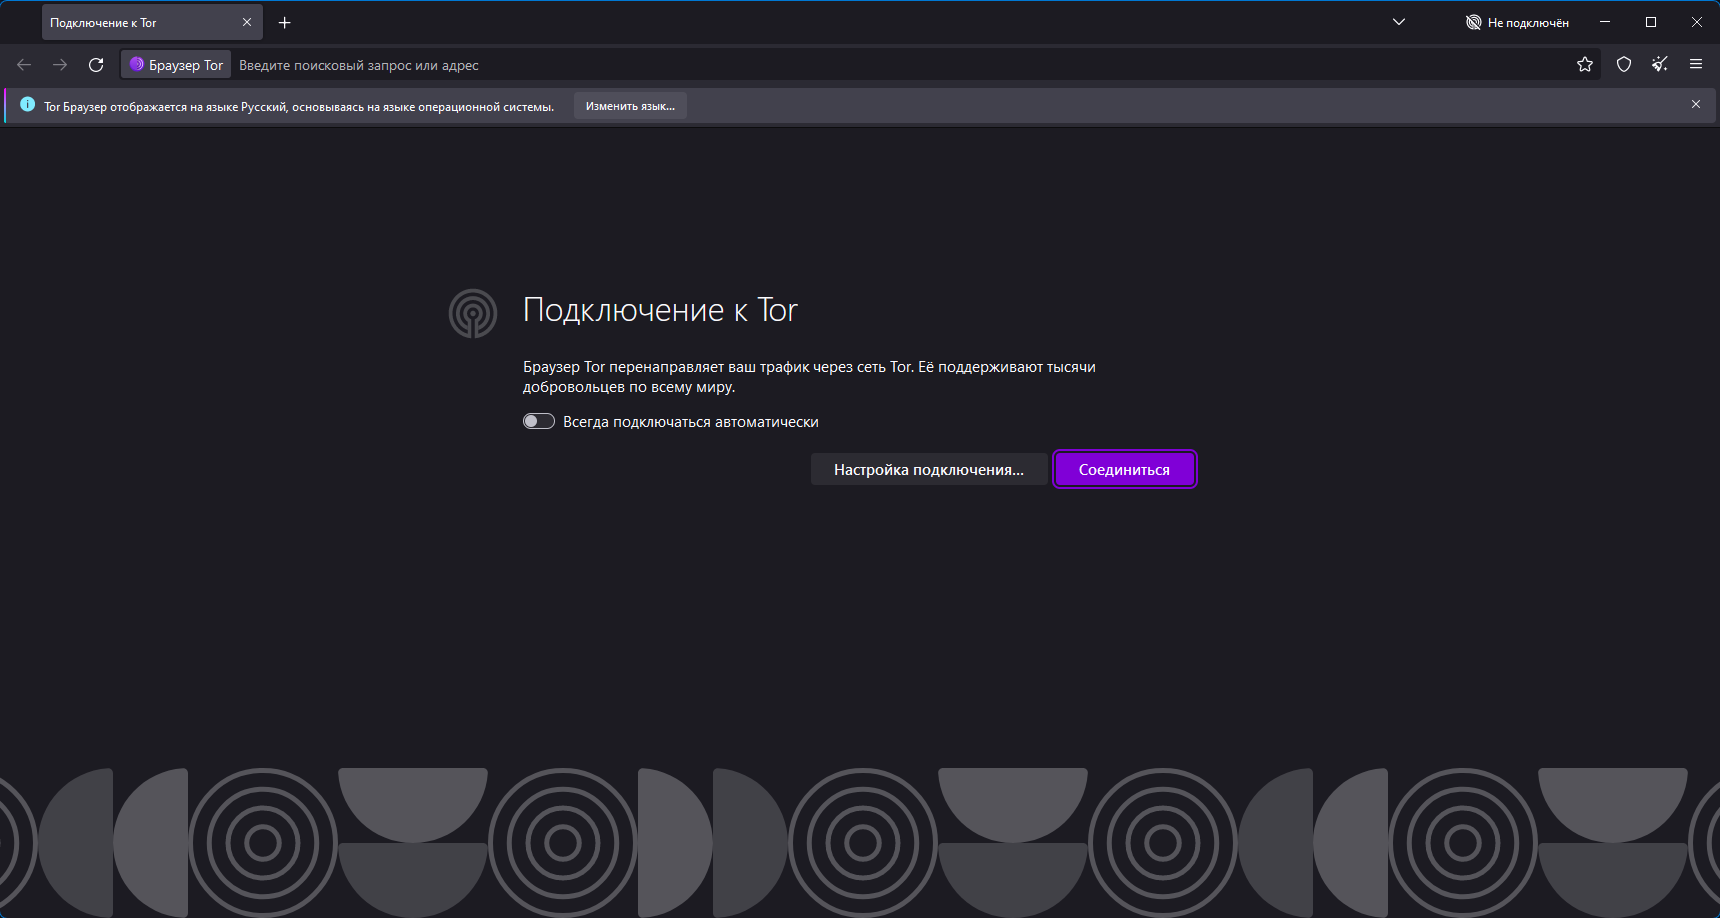This screenshot has height=918, width=1720.
Task: Open a new tab with plus button
Action: (285, 22)
